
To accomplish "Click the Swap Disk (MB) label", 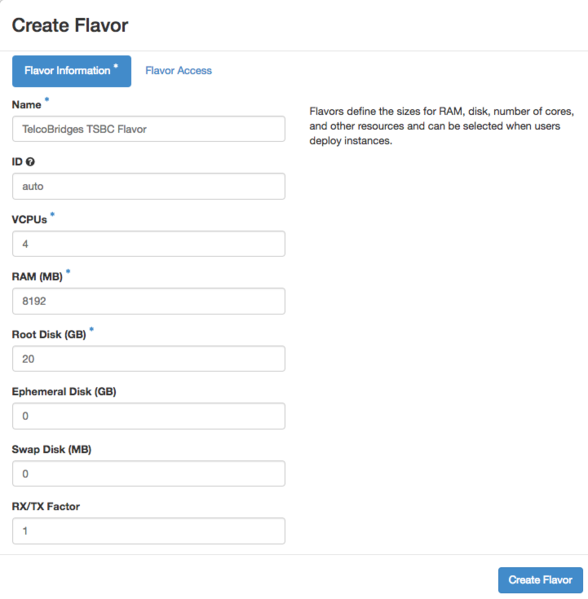I will pos(52,450).
